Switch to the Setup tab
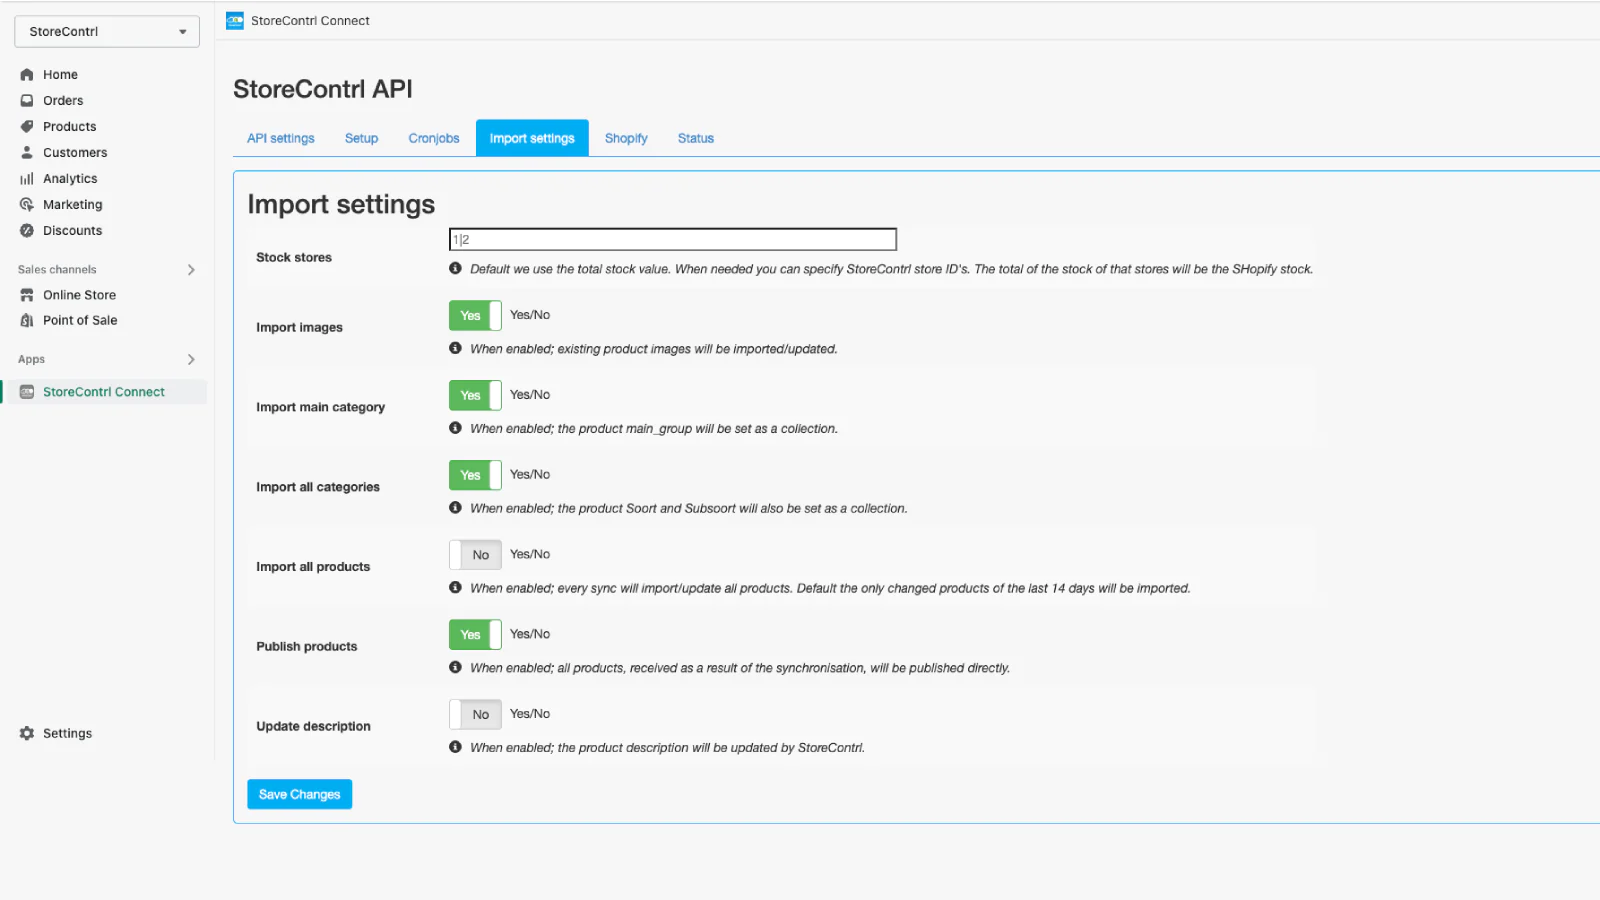Screen dimensions: 1600x900 pos(361,138)
